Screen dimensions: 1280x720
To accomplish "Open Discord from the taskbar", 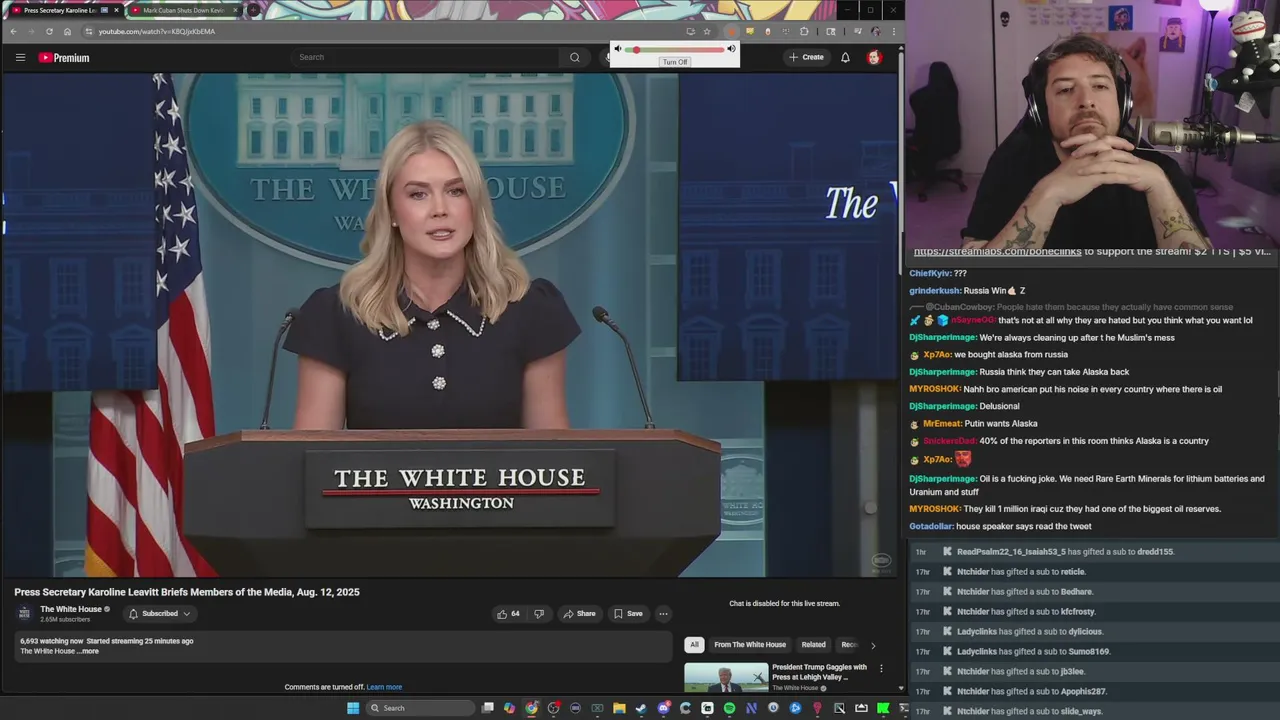I will [663, 708].
